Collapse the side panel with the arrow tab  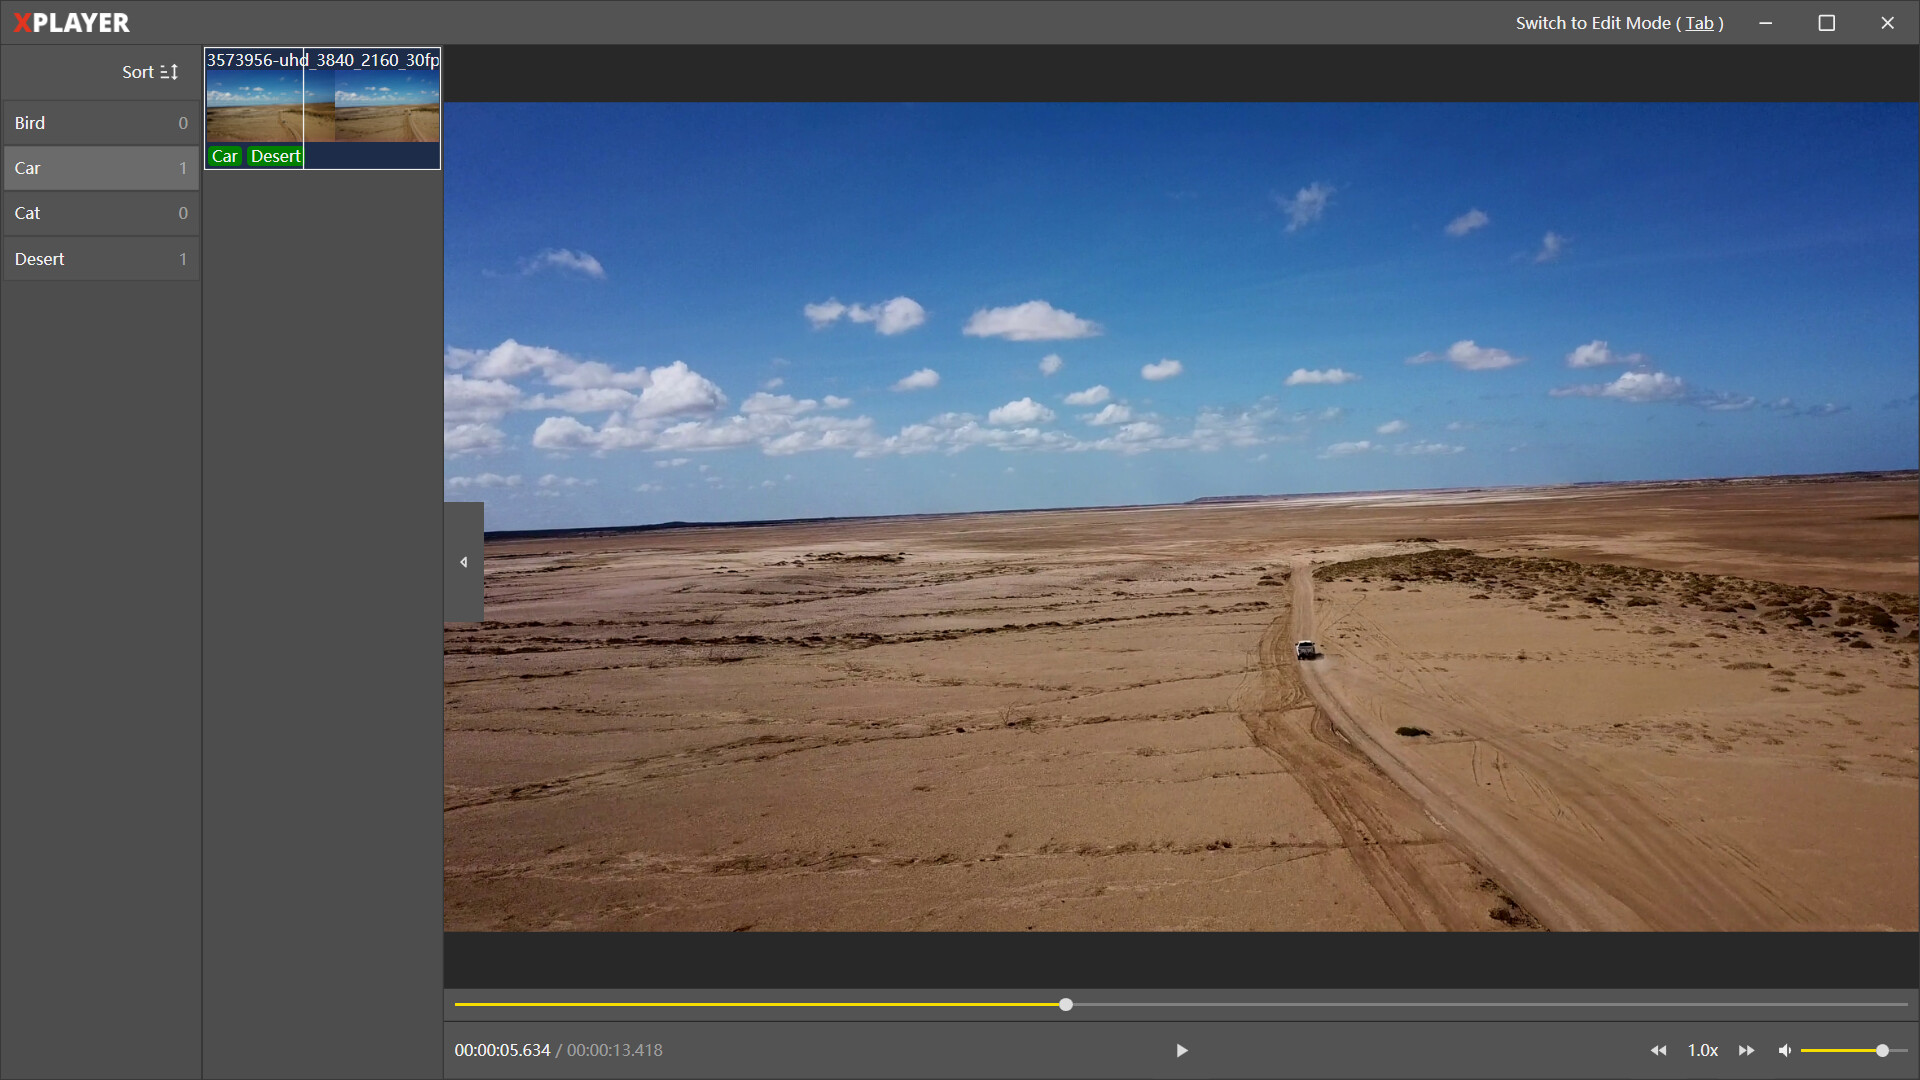464,562
